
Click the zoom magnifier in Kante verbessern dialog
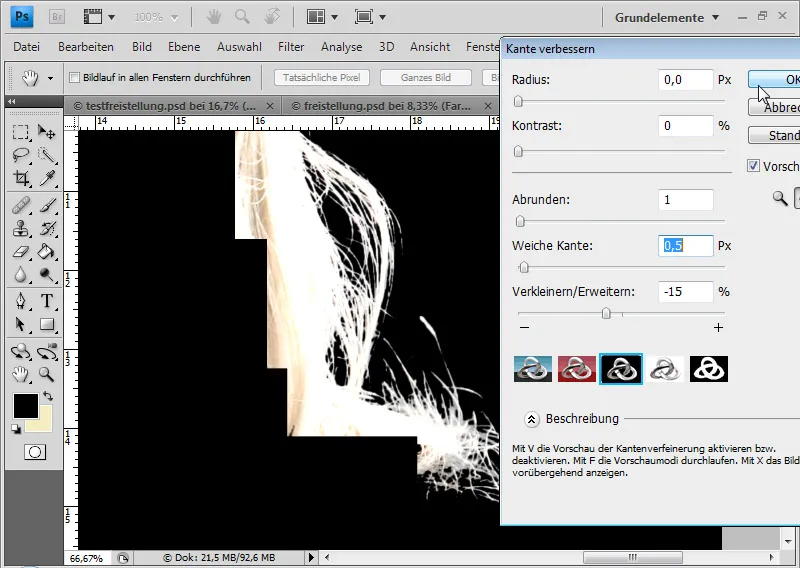(x=780, y=198)
